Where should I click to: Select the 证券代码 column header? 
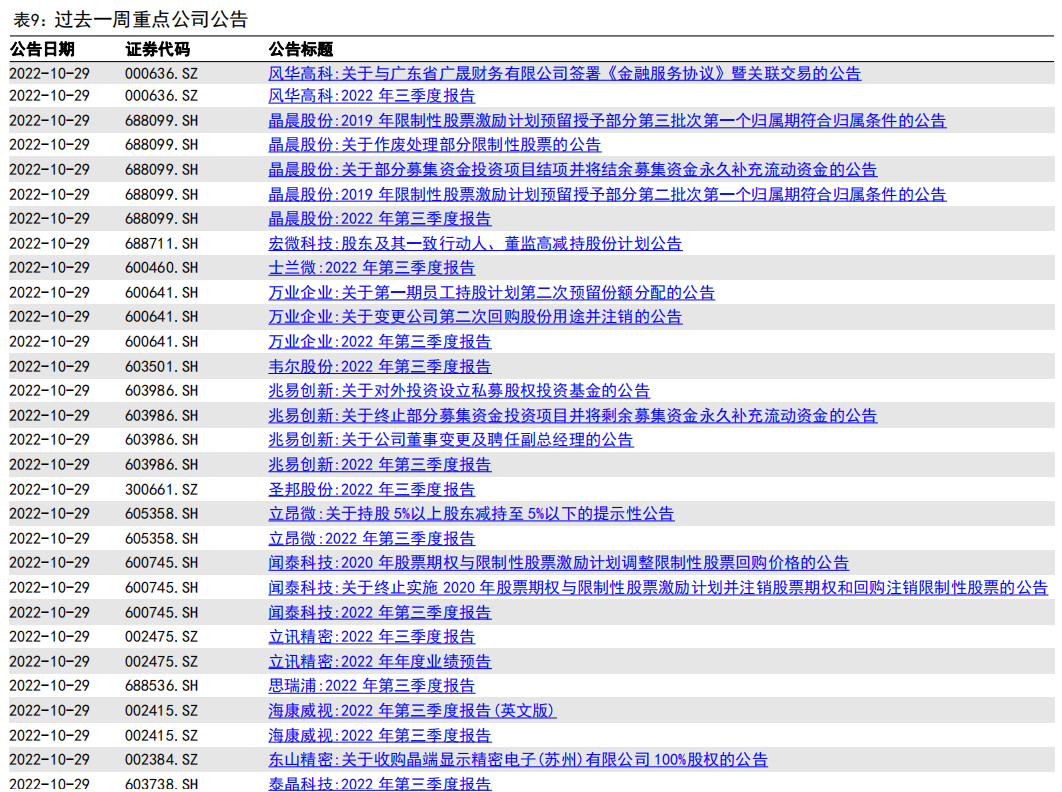tap(157, 49)
